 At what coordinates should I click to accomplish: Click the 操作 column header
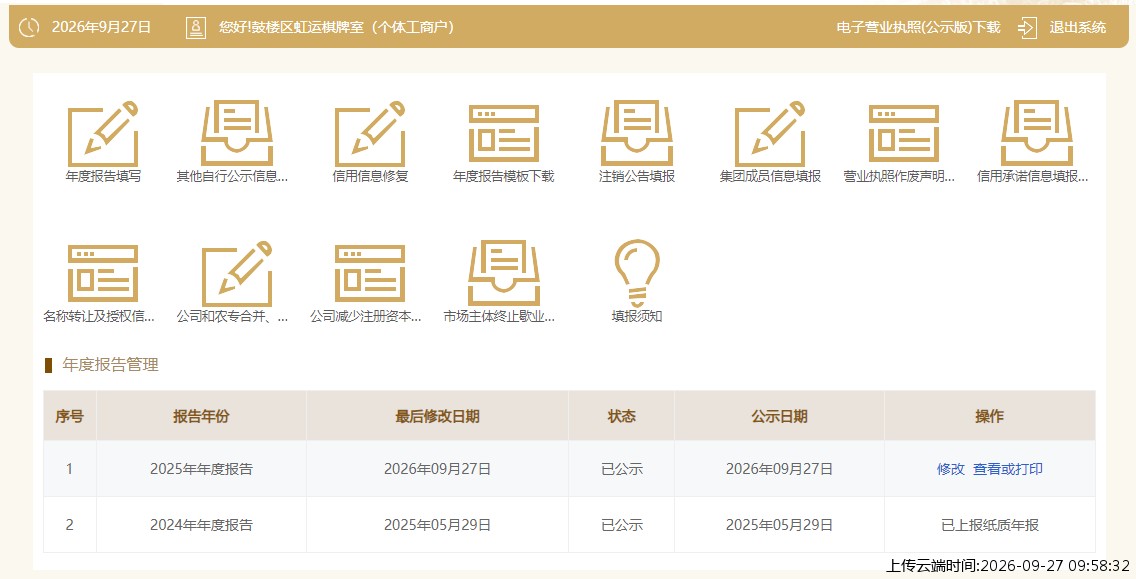[990, 416]
